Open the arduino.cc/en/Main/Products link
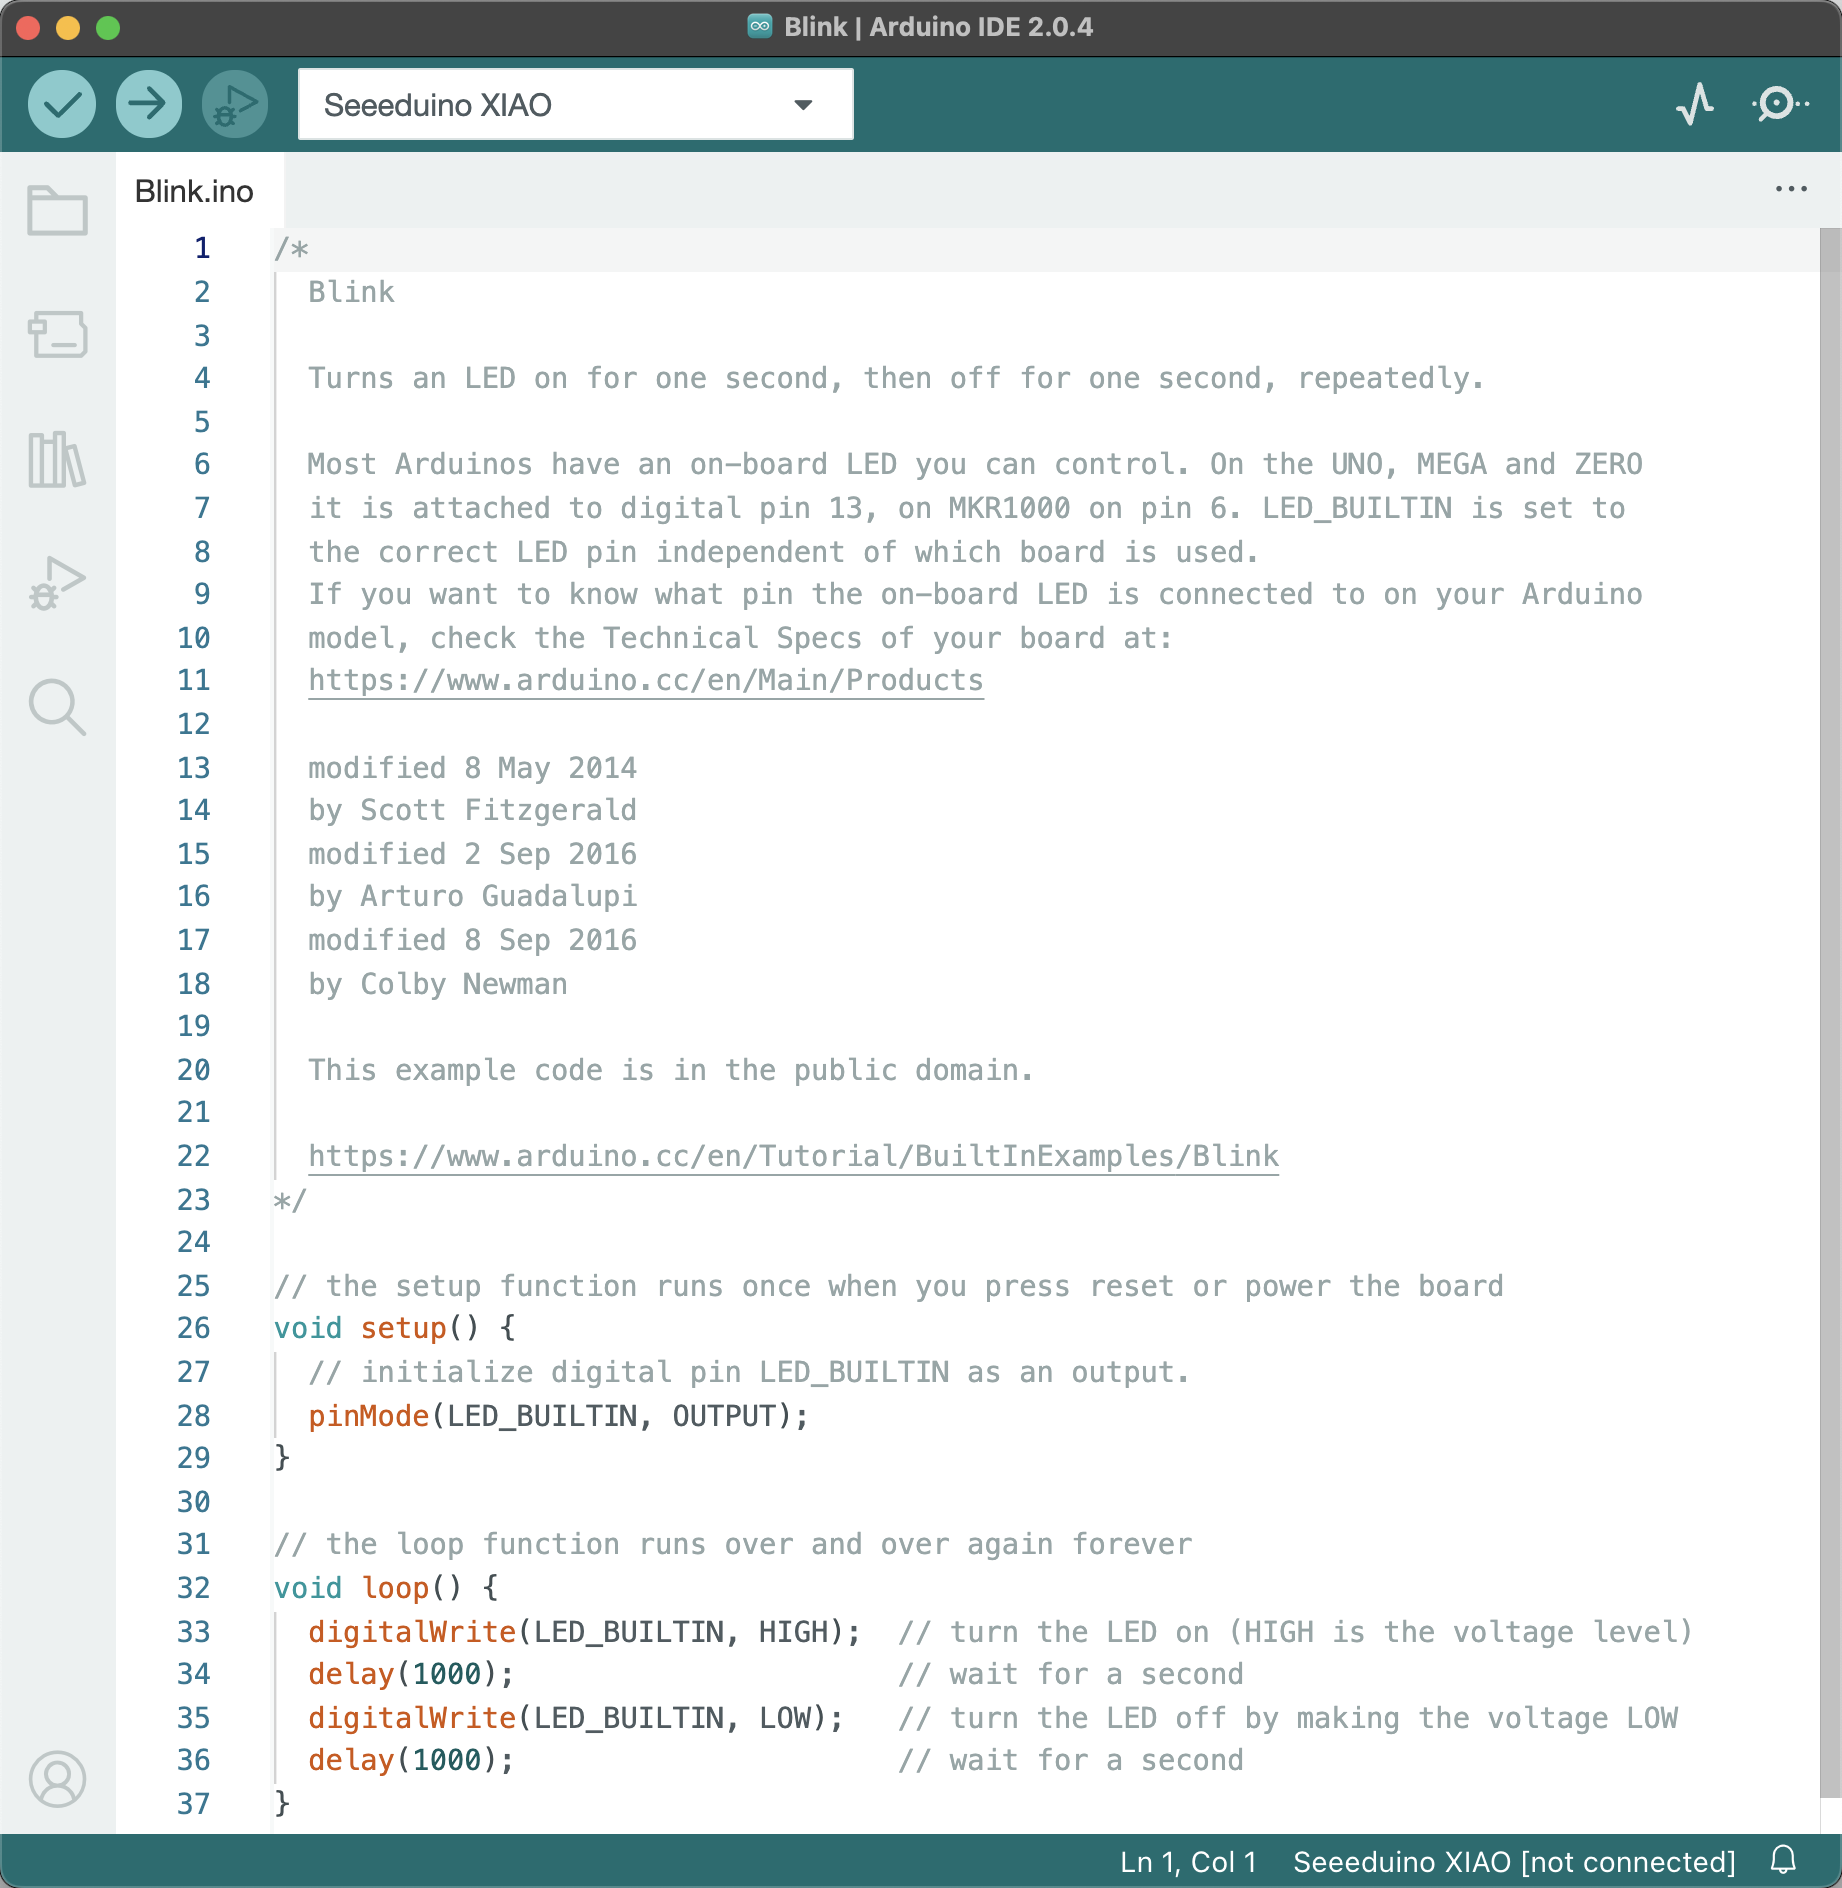 646,680
